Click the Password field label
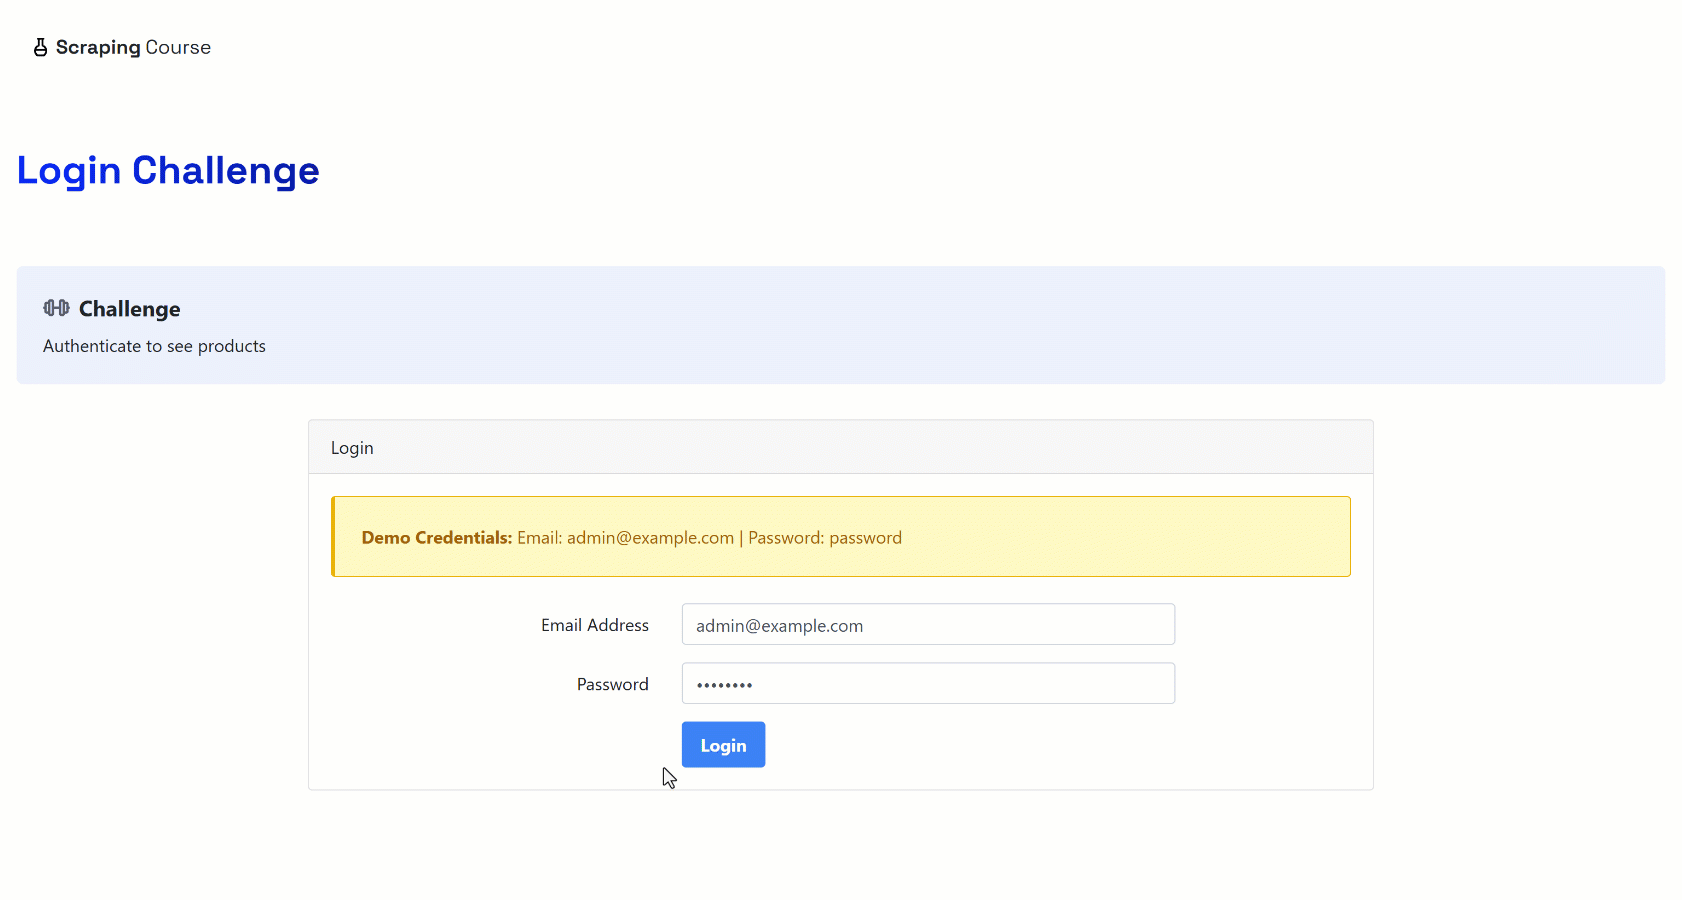This screenshot has height=900, width=1682. coord(613,684)
